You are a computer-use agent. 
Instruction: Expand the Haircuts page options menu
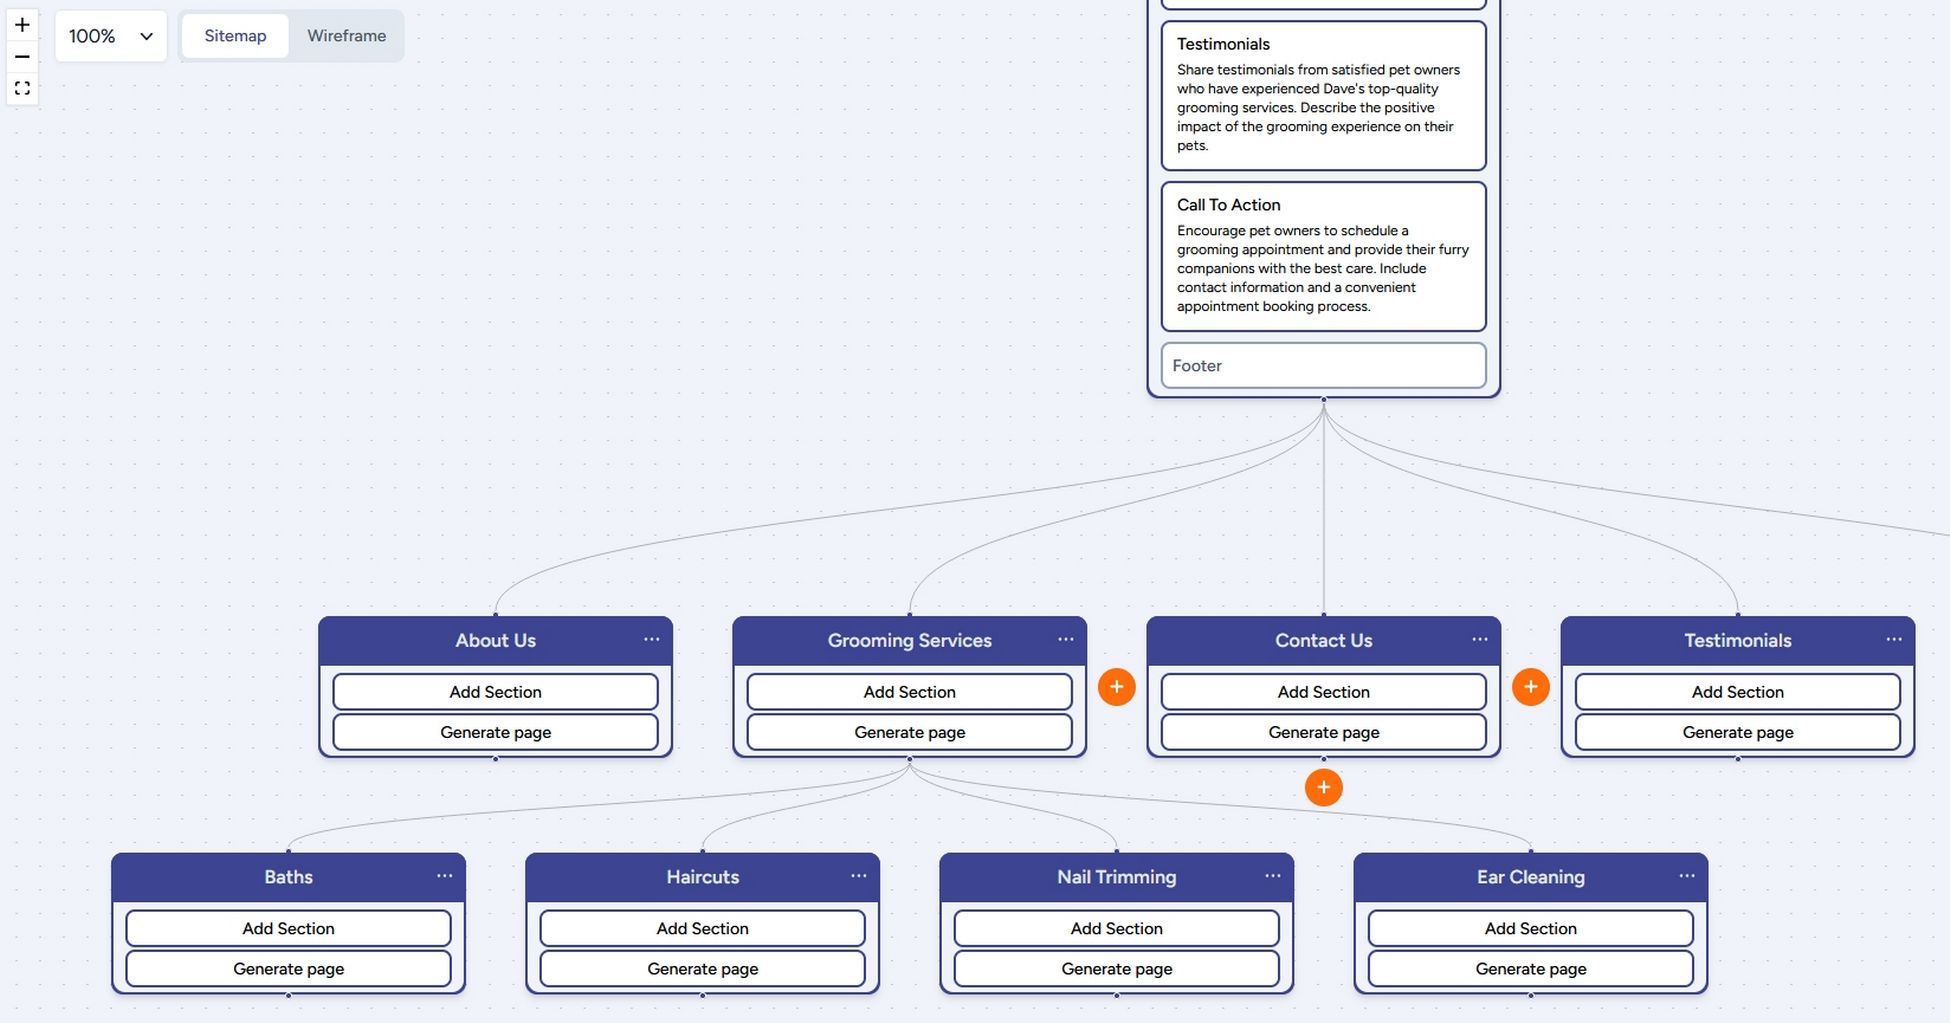[858, 876]
